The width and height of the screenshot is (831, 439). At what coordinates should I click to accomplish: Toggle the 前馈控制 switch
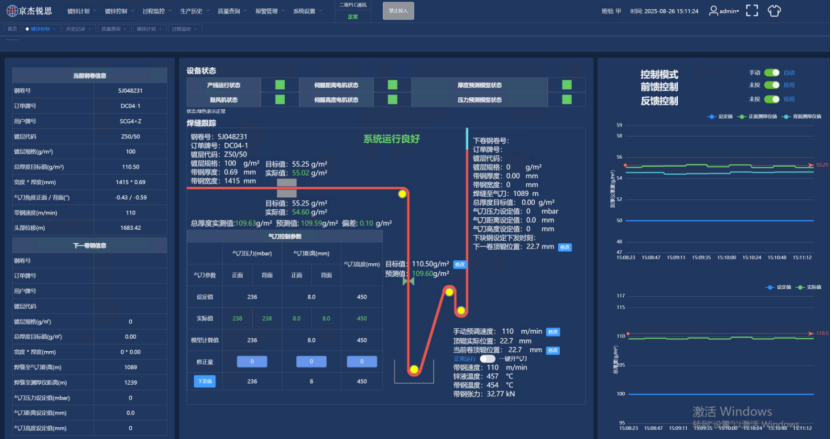pyautogui.click(x=771, y=85)
